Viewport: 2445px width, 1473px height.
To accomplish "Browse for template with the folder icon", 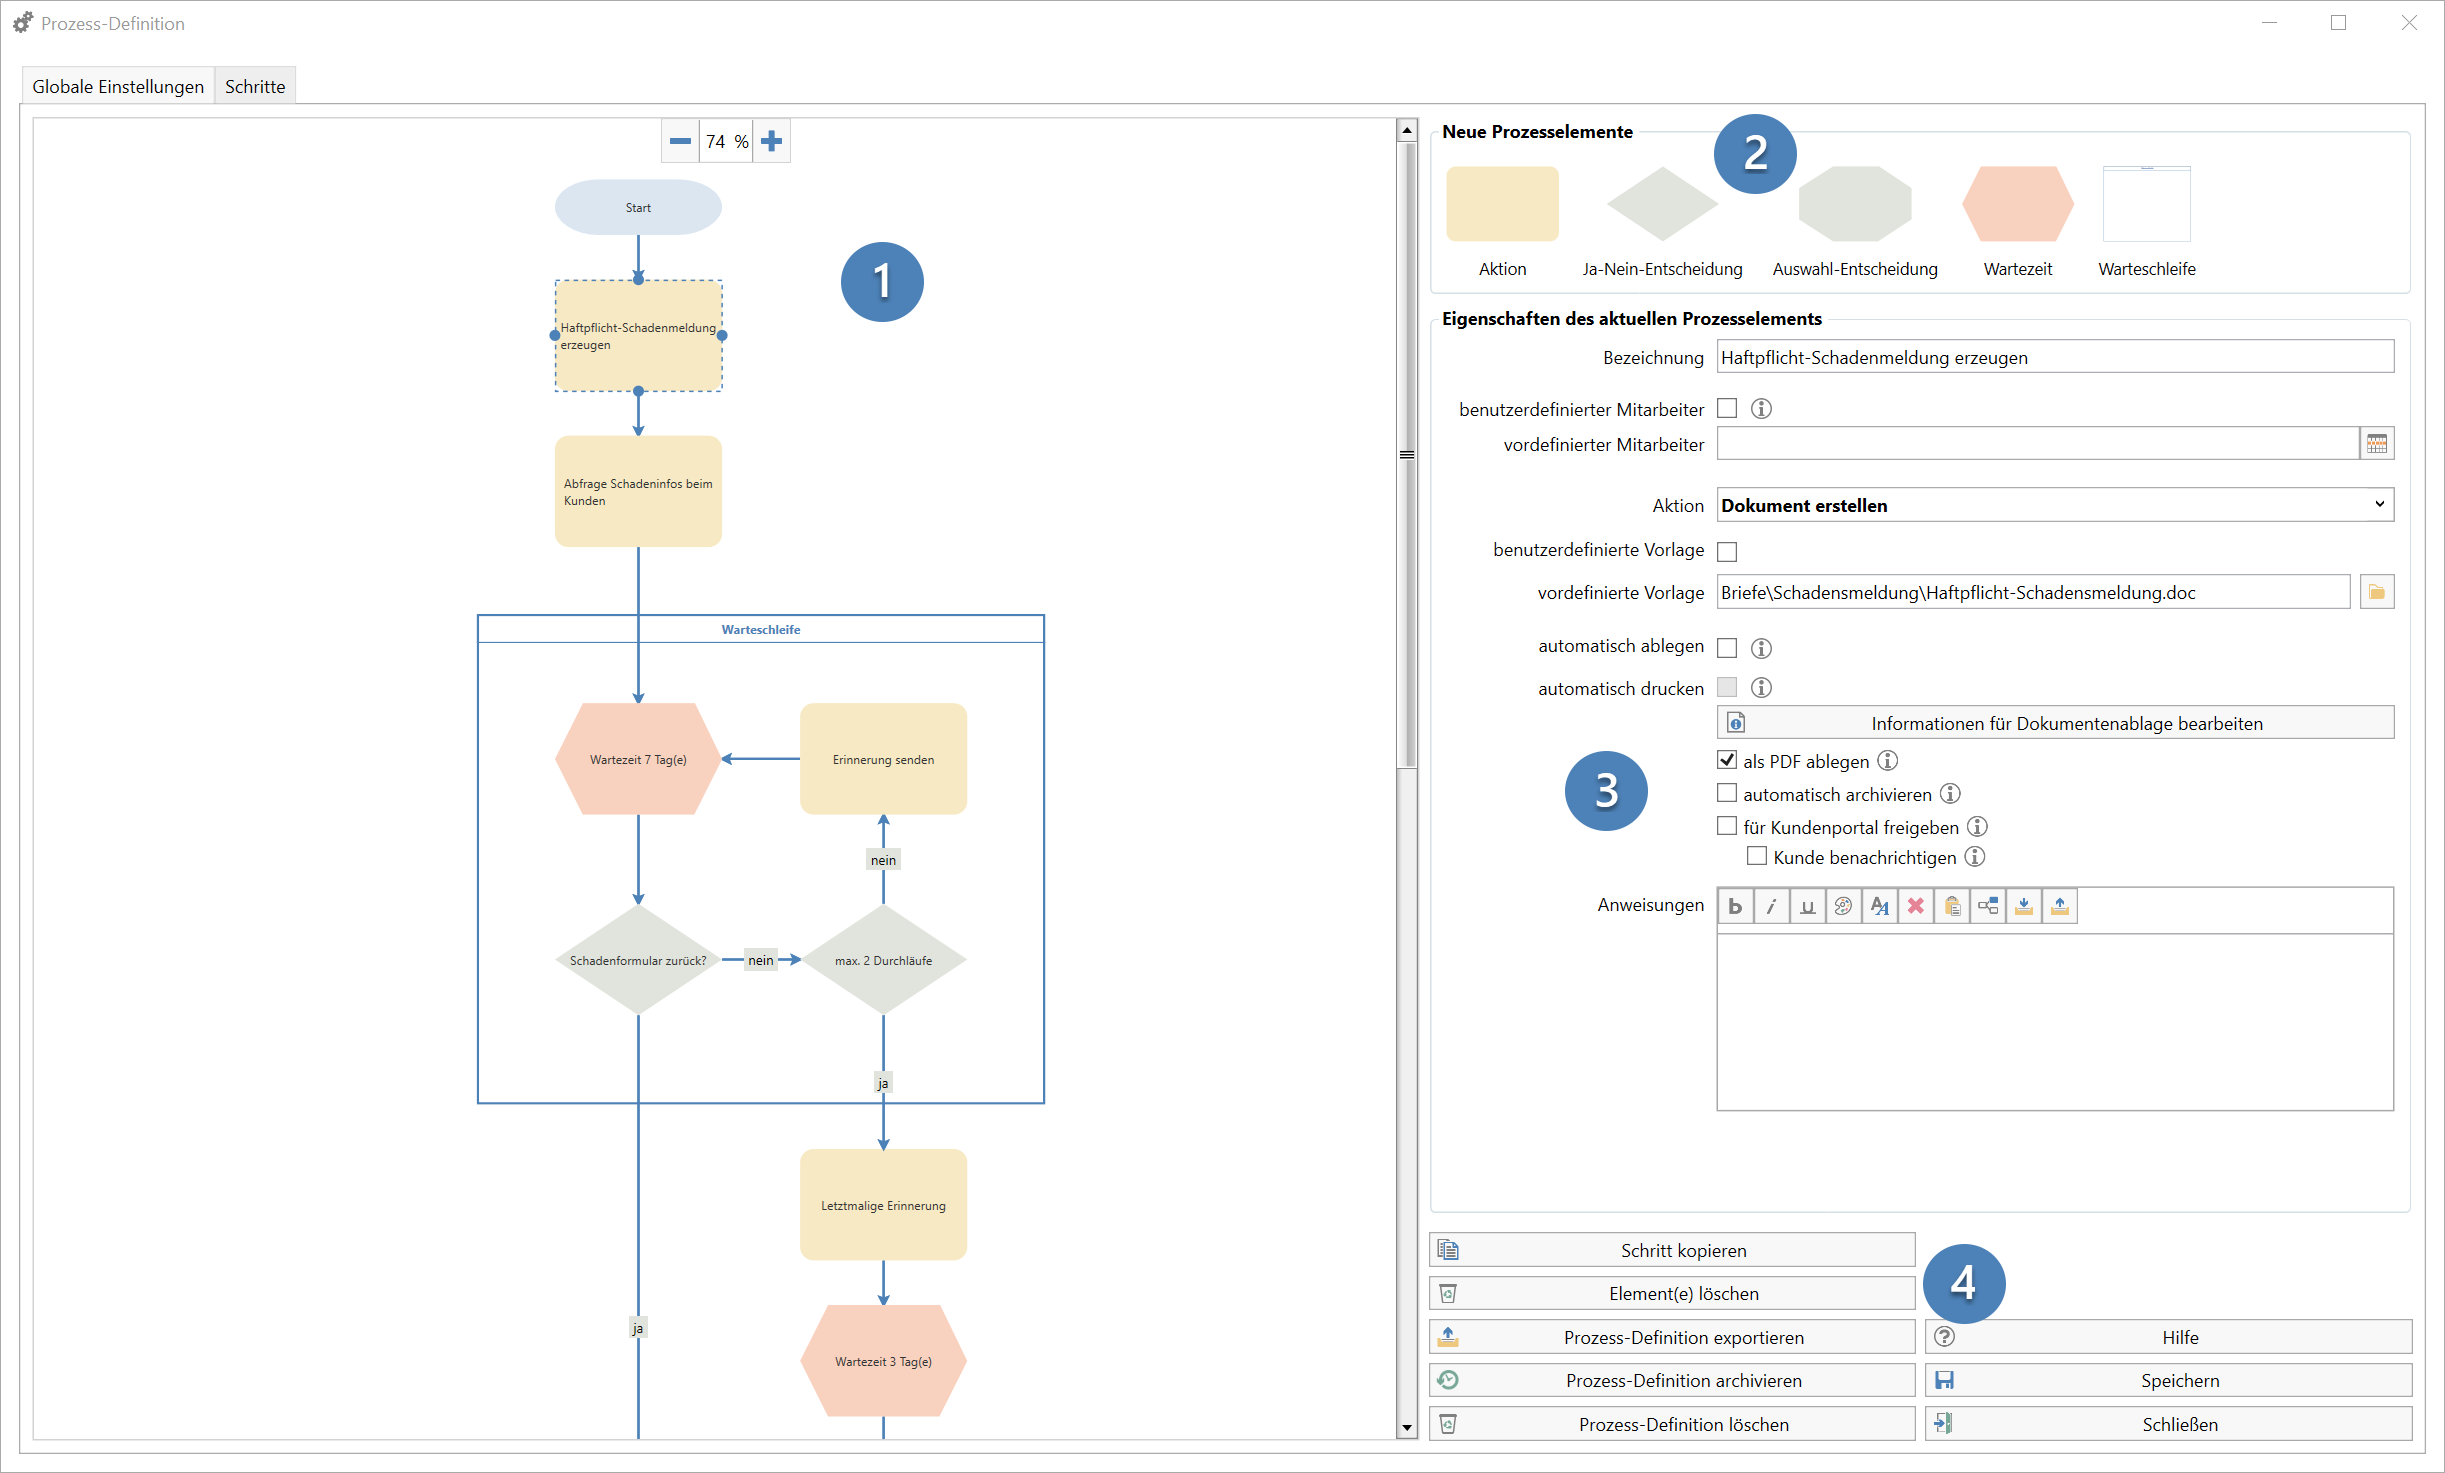I will pos(2377,592).
